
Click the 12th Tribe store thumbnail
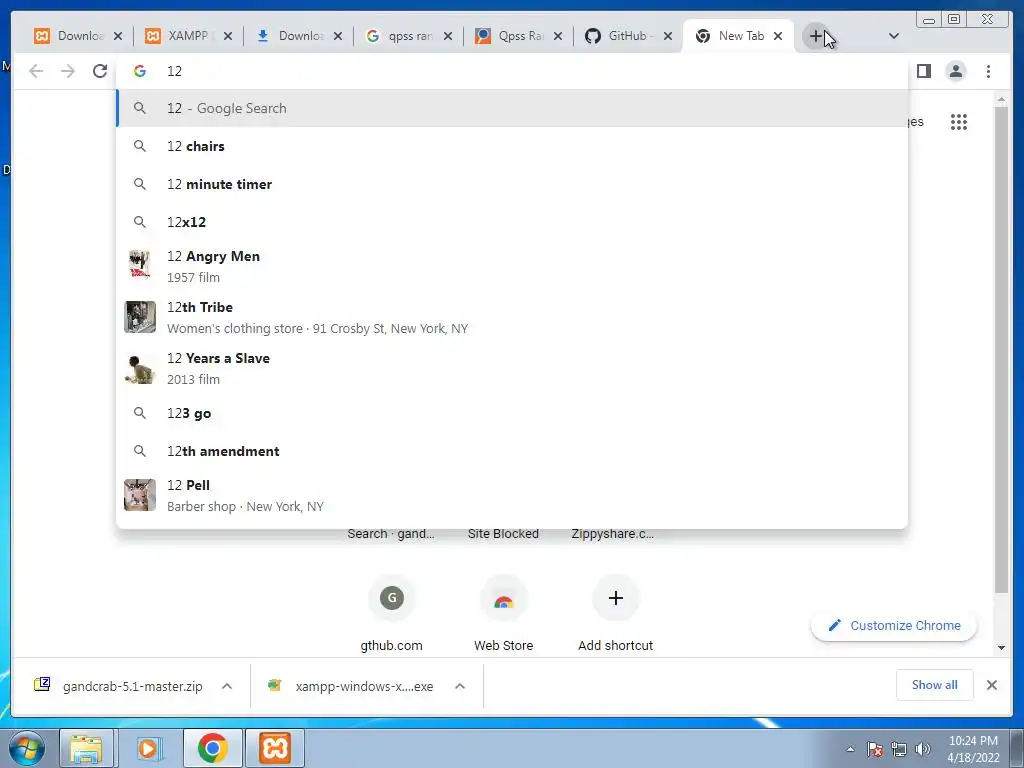140,317
